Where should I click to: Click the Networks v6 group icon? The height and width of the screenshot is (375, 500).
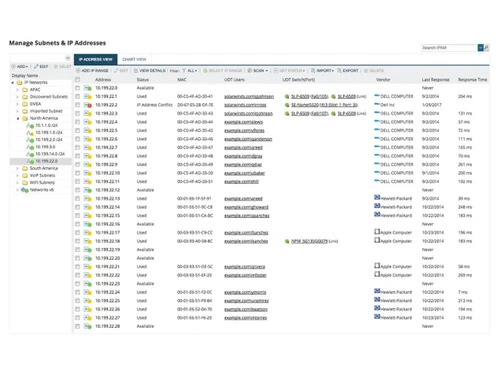[24, 190]
